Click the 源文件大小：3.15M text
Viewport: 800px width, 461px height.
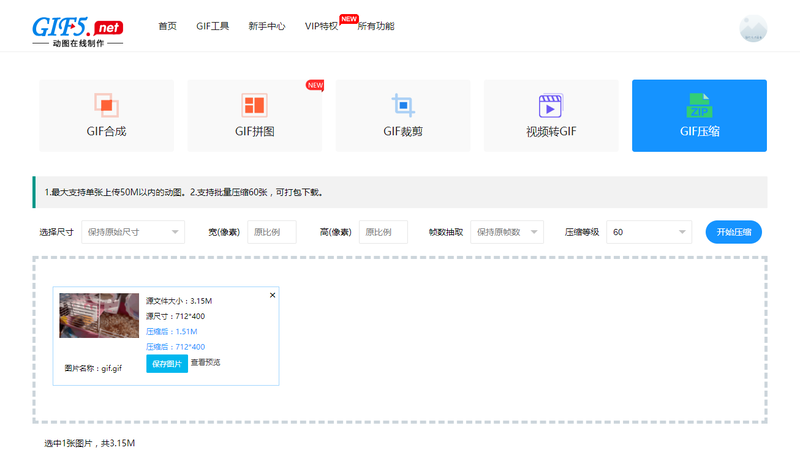179,301
